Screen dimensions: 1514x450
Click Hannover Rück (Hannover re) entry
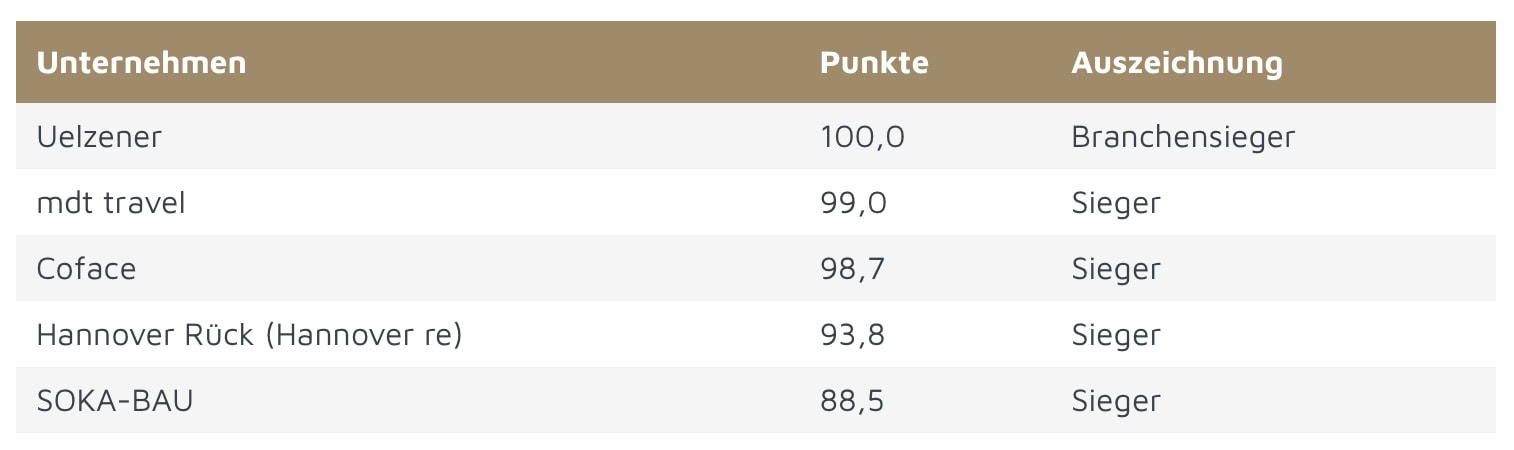coord(249,335)
